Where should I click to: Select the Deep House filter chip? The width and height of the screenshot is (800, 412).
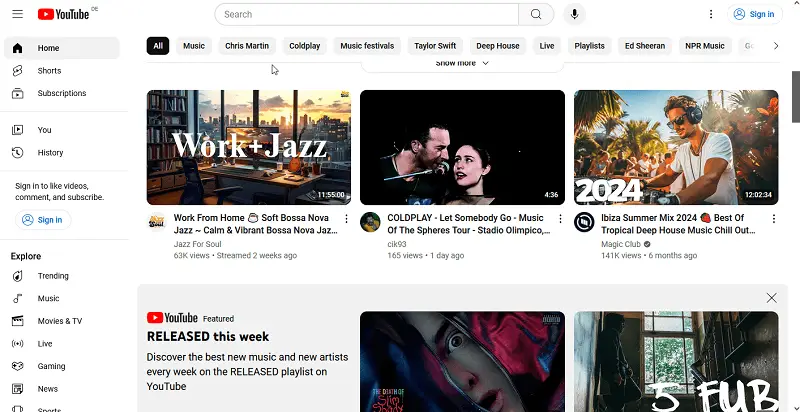click(498, 46)
